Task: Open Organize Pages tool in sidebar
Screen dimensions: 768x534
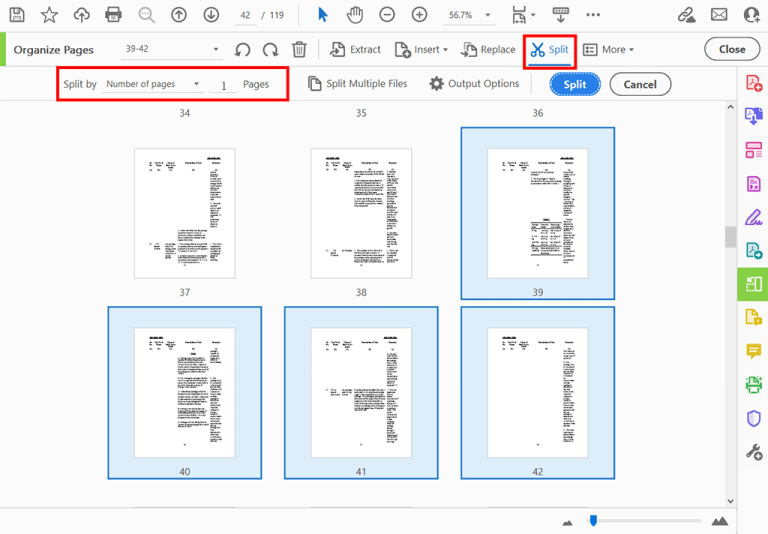Action: click(753, 284)
